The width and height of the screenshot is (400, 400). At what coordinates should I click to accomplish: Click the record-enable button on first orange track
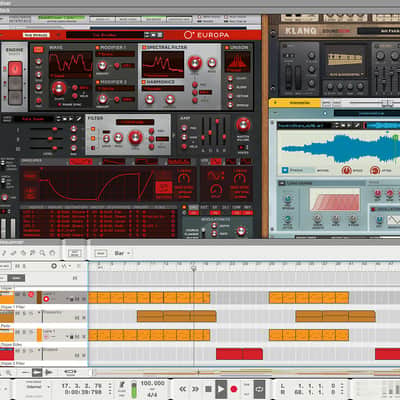click(31, 294)
